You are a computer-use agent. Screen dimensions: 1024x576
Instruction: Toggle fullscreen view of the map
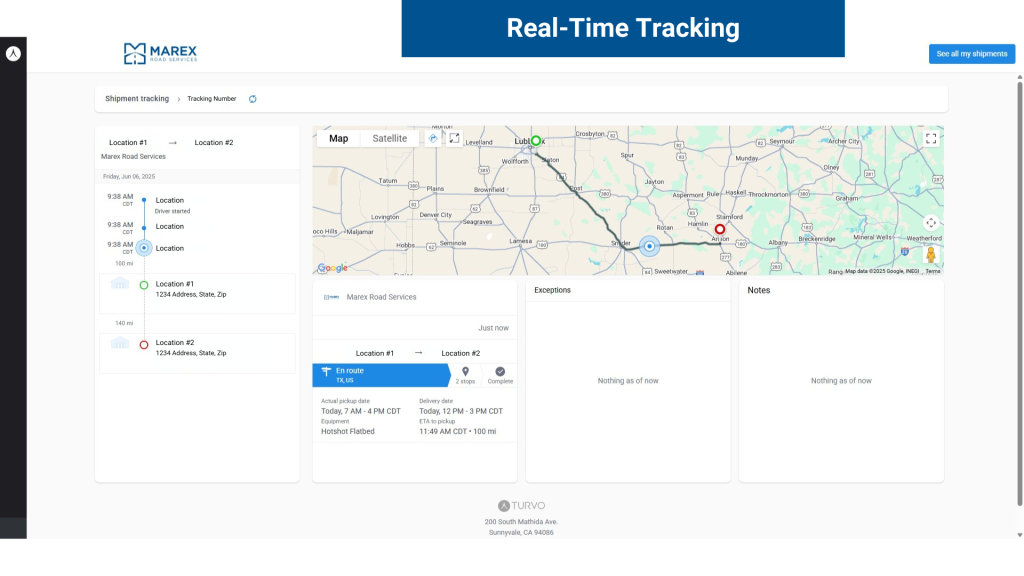[x=931, y=139]
